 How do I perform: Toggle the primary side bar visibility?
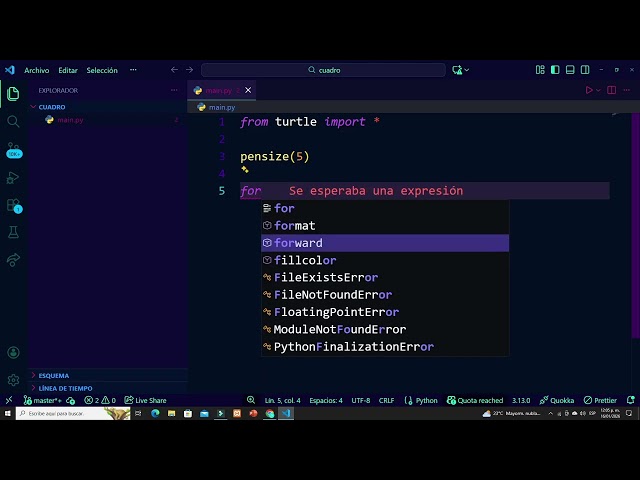(555, 70)
